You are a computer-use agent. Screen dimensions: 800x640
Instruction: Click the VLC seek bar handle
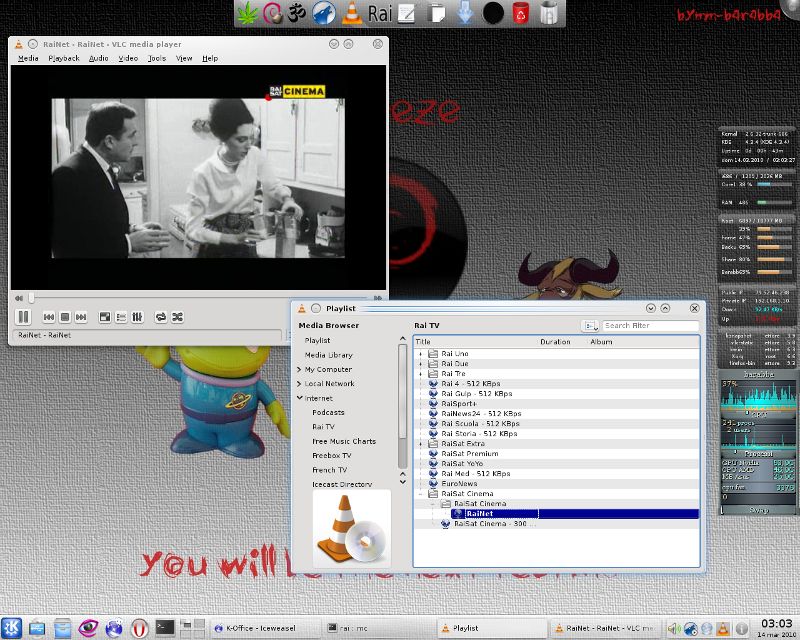tap(32, 298)
